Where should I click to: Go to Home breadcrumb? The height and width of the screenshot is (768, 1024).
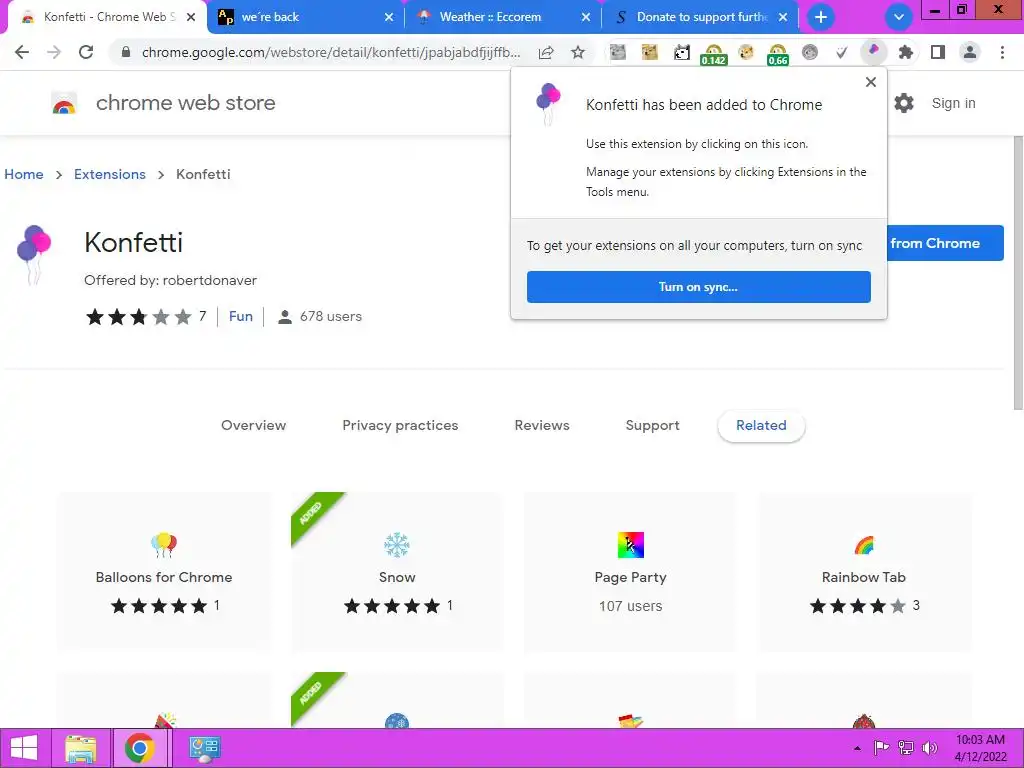click(x=24, y=174)
